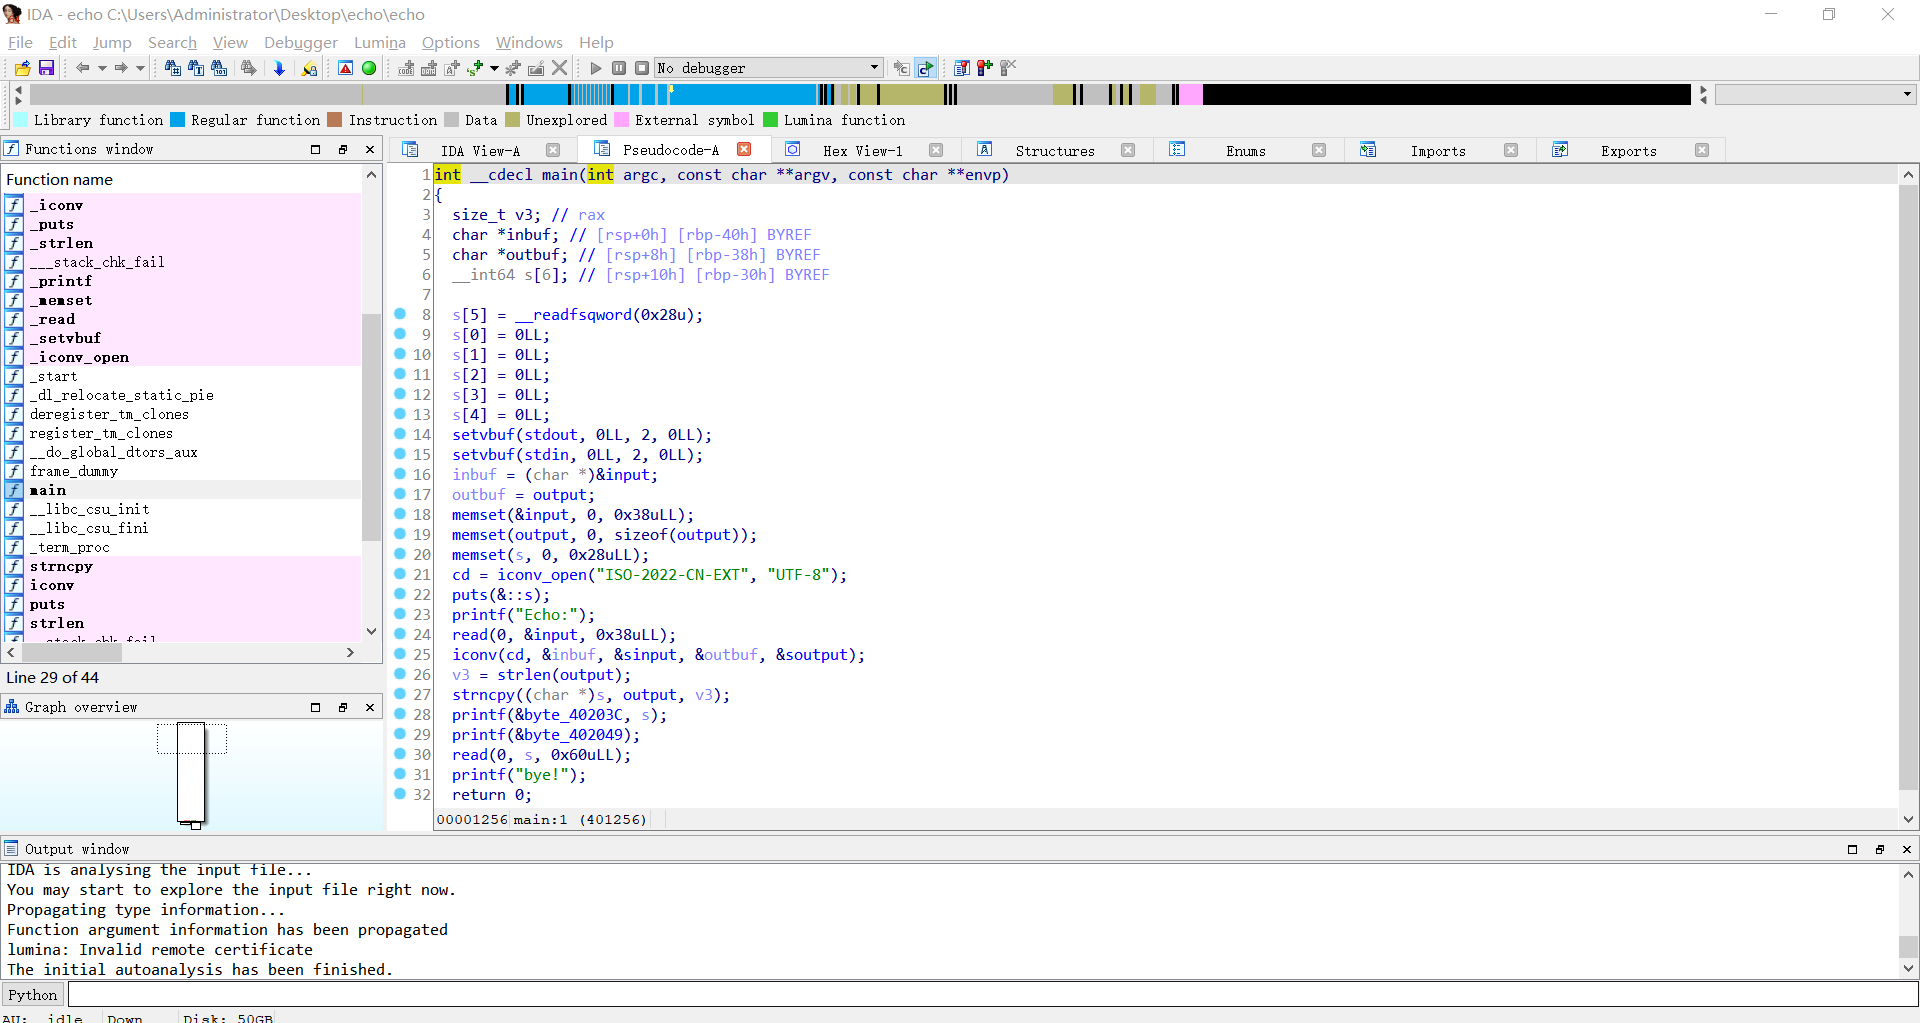The height and width of the screenshot is (1023, 1920).
Task: Click the Function name column header
Action: (182, 179)
